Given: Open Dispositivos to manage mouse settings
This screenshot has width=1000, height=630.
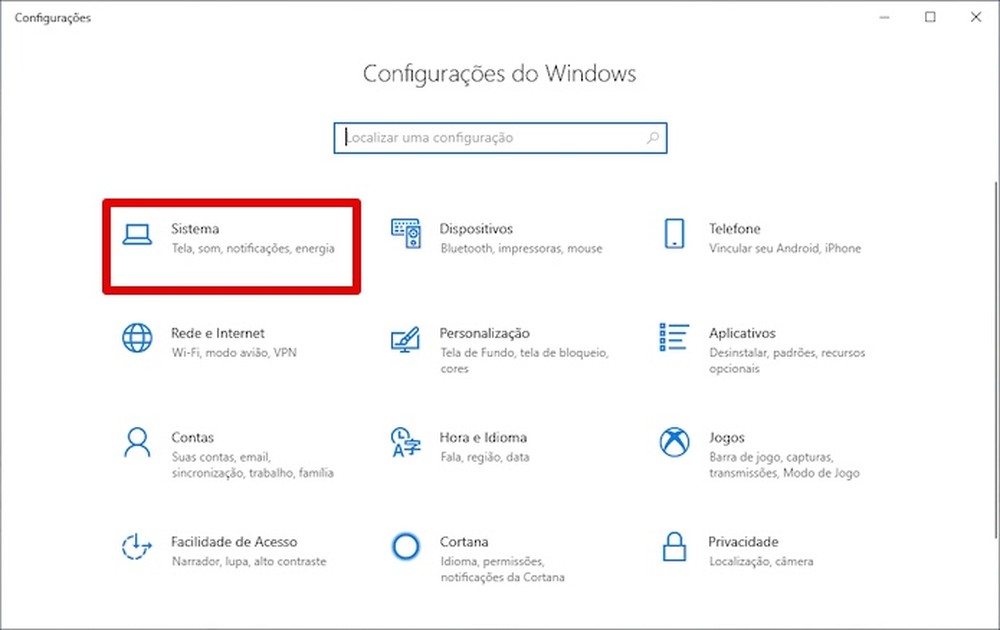Looking at the screenshot, I should [477, 228].
